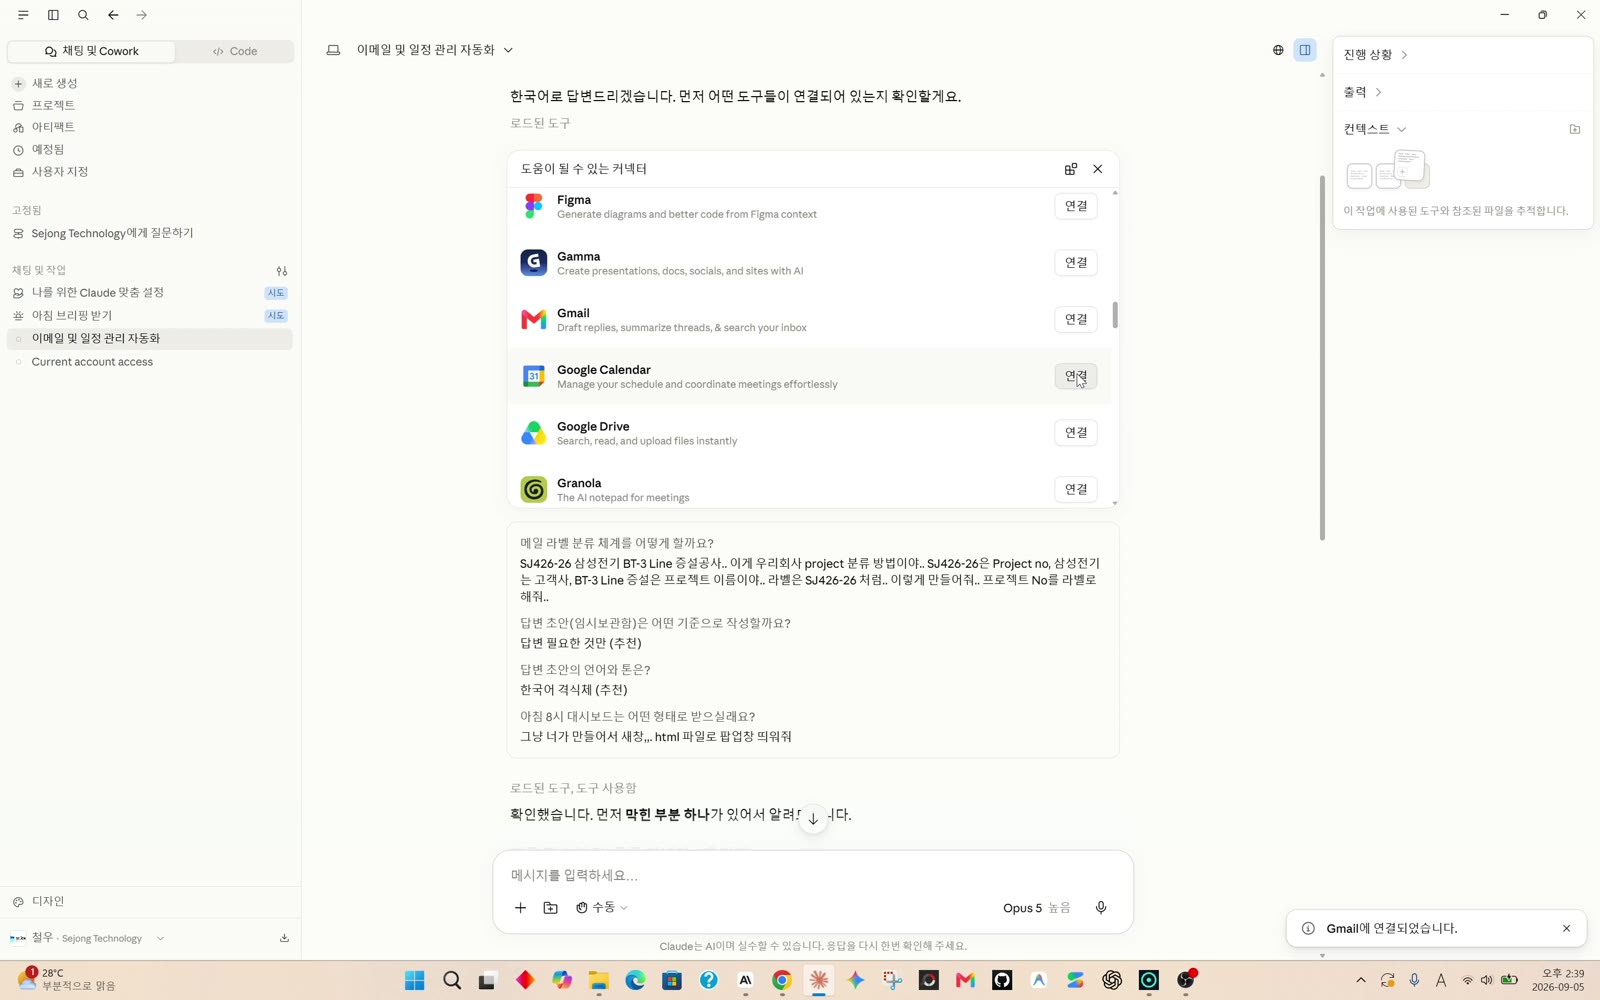Click the message input field
The image size is (1600, 1000).
tap(813, 875)
